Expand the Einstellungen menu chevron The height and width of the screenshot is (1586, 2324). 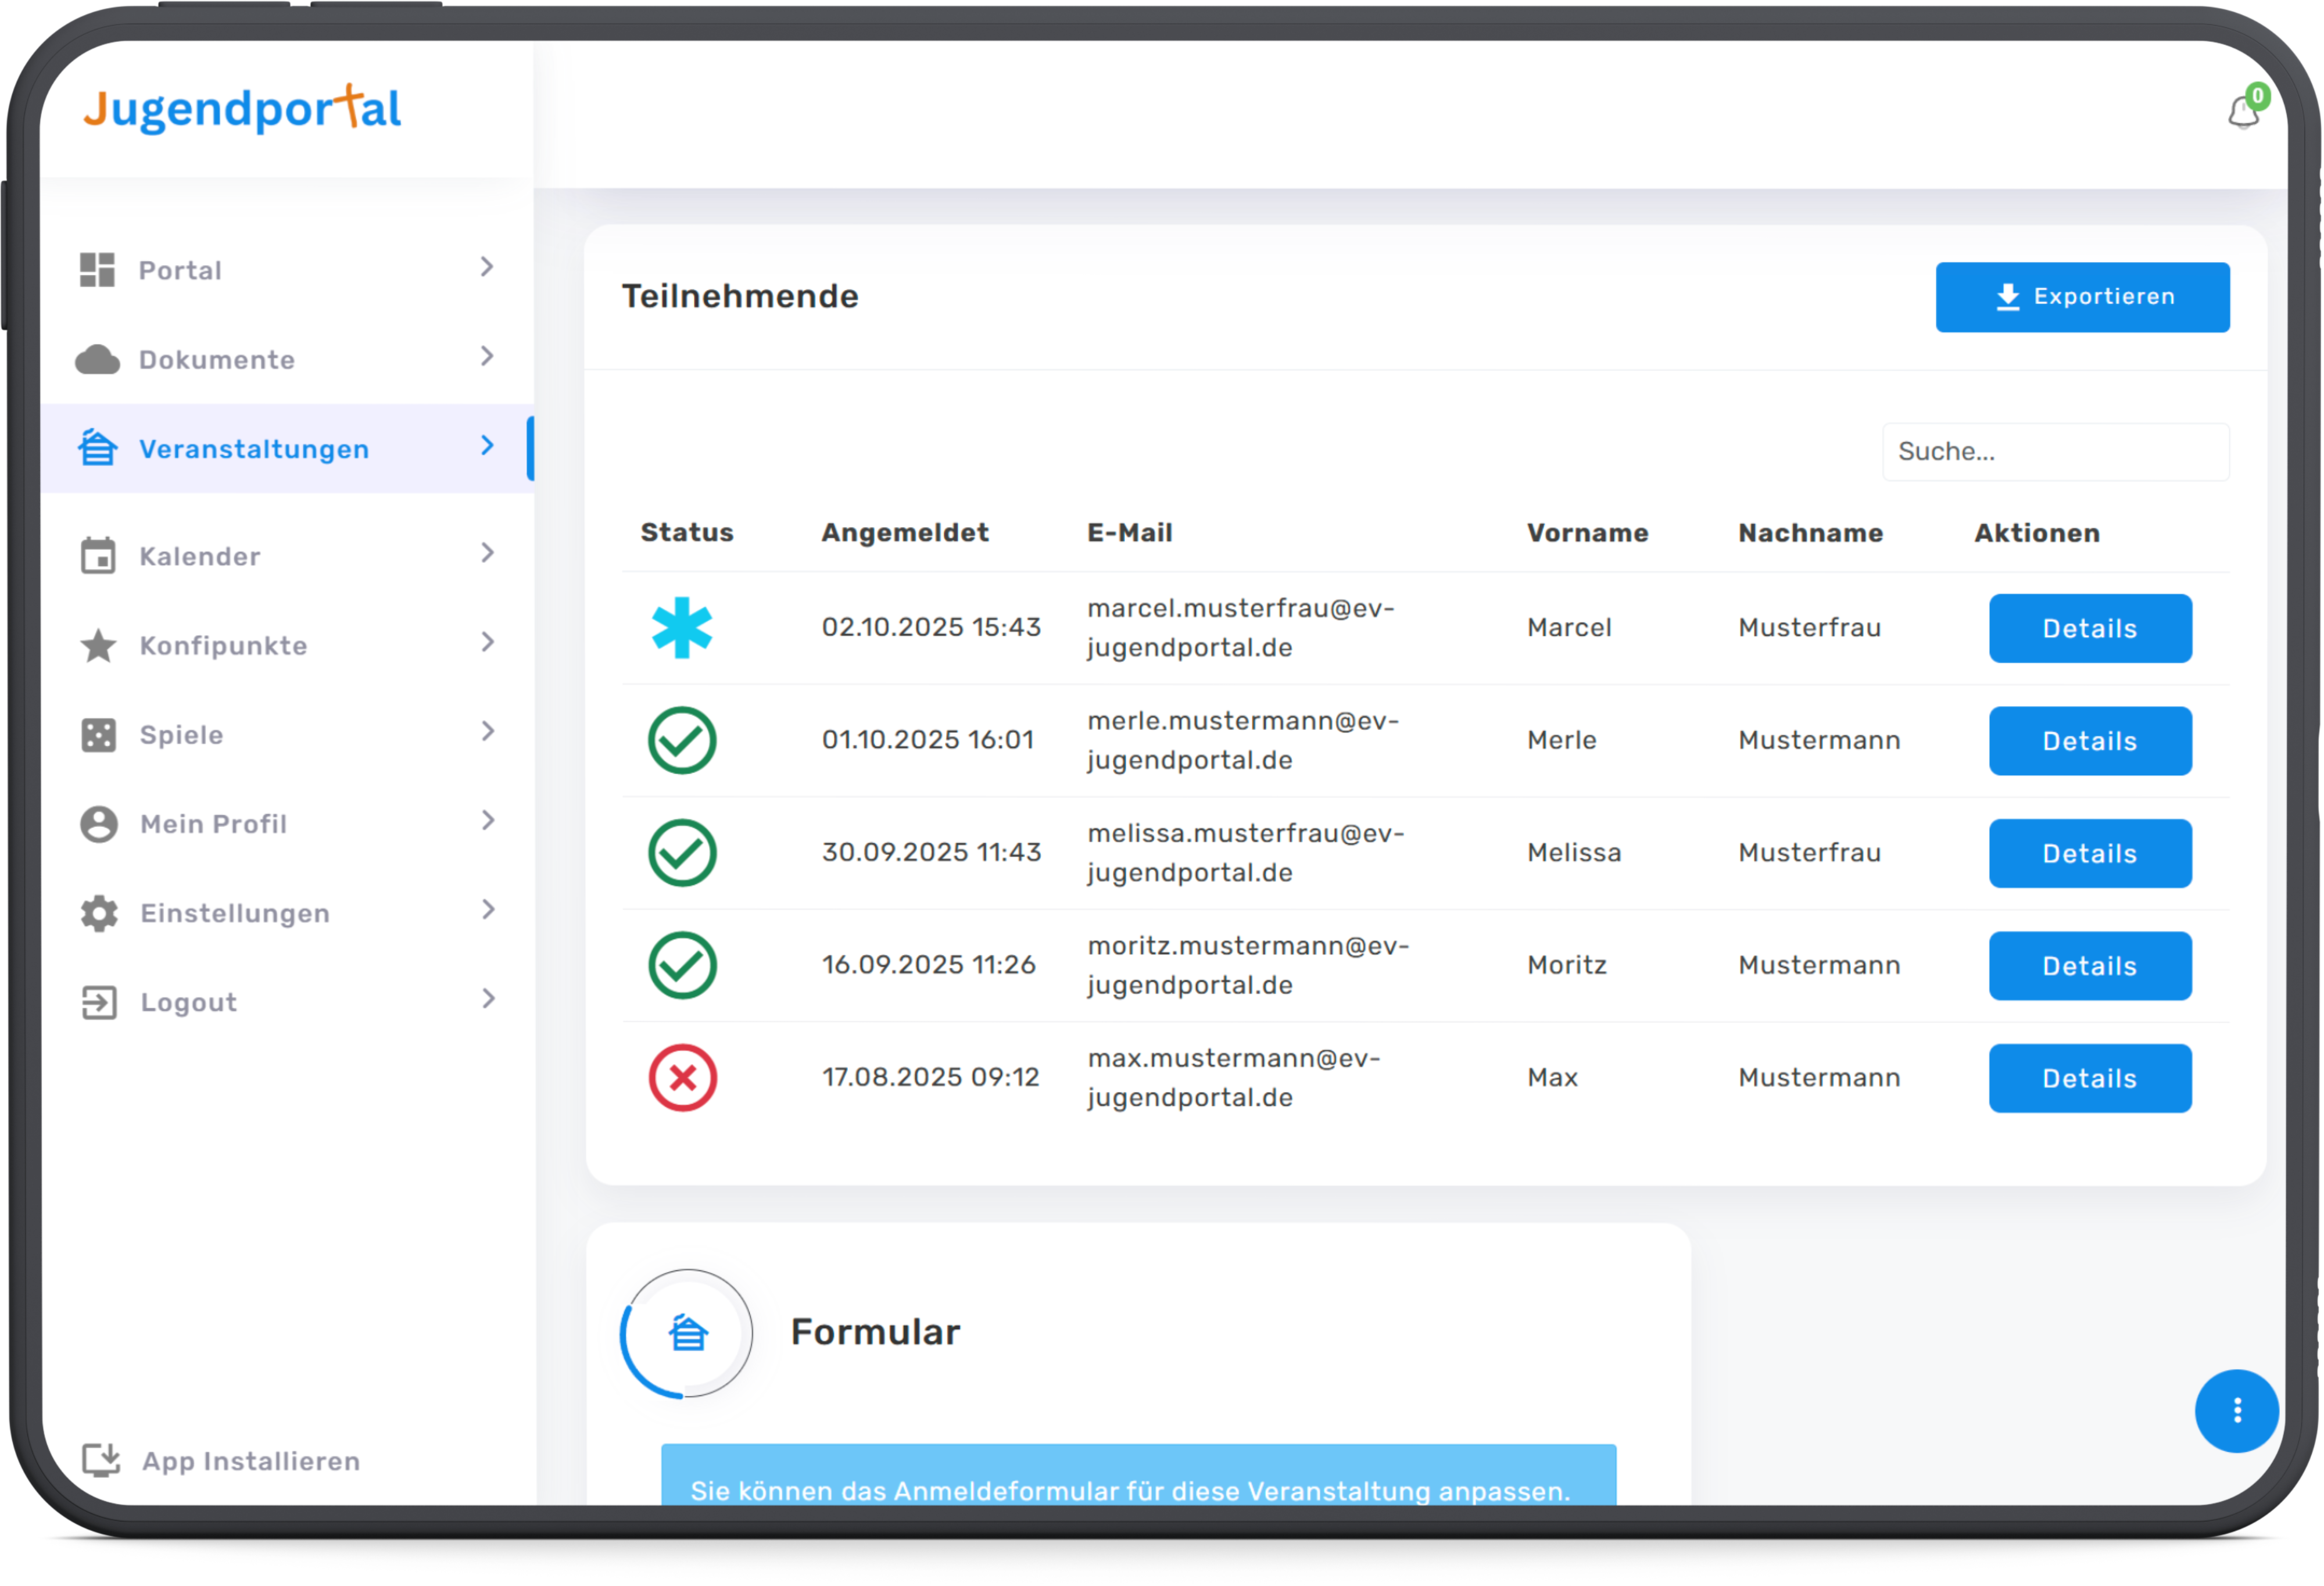[487, 910]
